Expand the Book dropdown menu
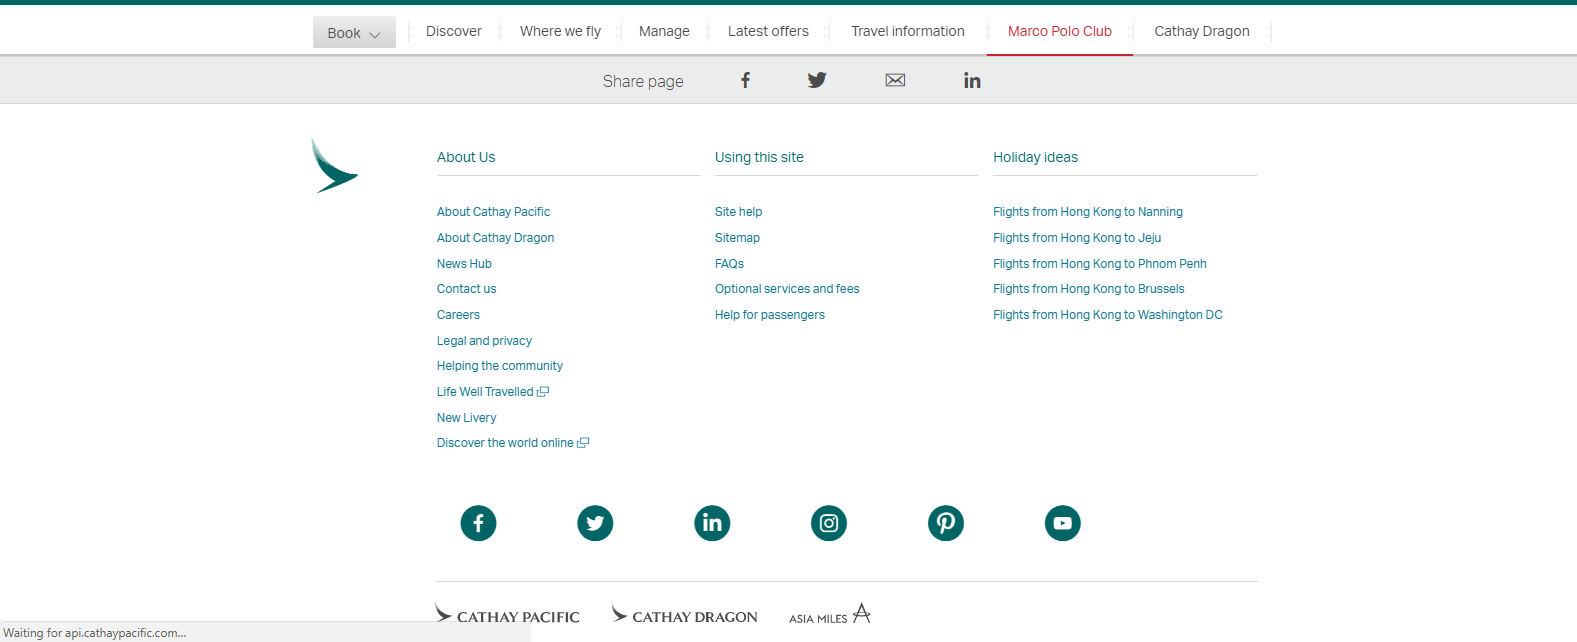 pos(354,32)
